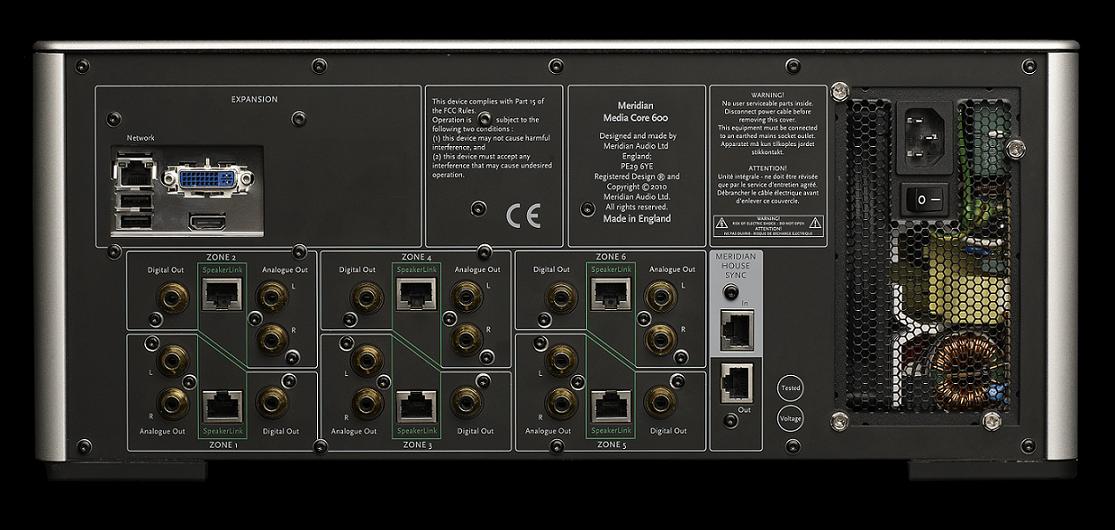Click the blue DVI connector port
Image resolution: width=1115 pixels, height=530 pixels.
(207, 179)
